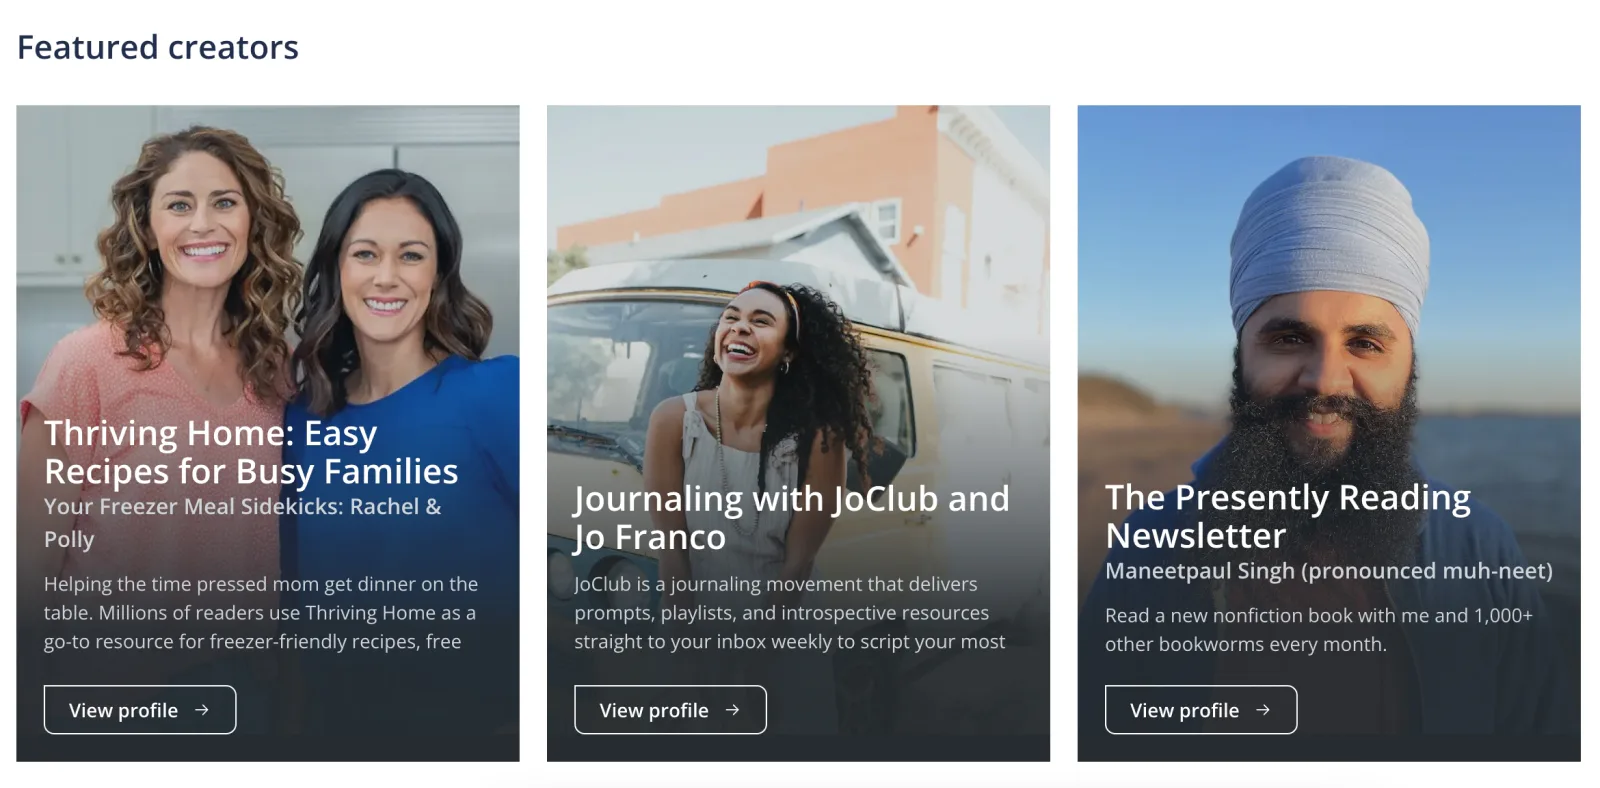Click the Thriving Home: Easy Recipes title
The image size is (1600, 788).
[x=250, y=452]
